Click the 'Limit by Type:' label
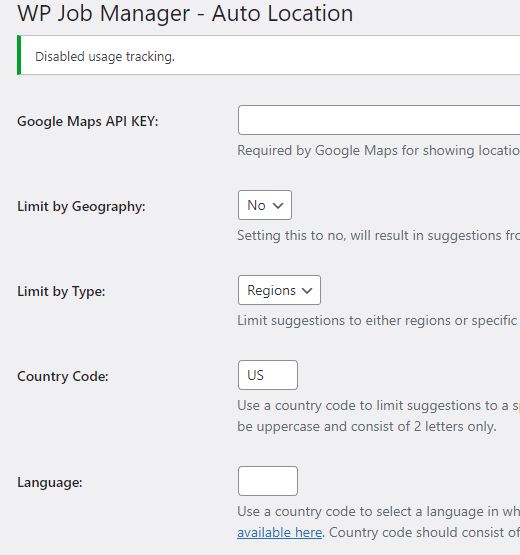The image size is (520, 555). pos(61,291)
